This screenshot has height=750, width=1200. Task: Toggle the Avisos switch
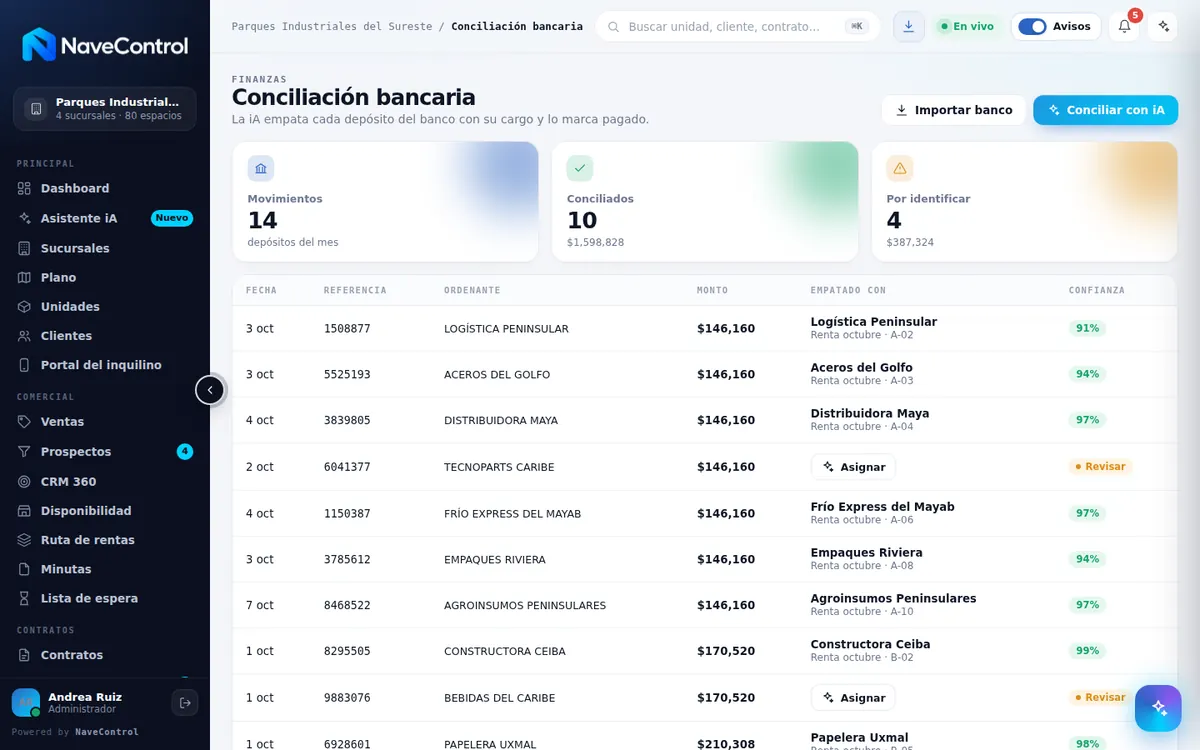pos(1032,26)
